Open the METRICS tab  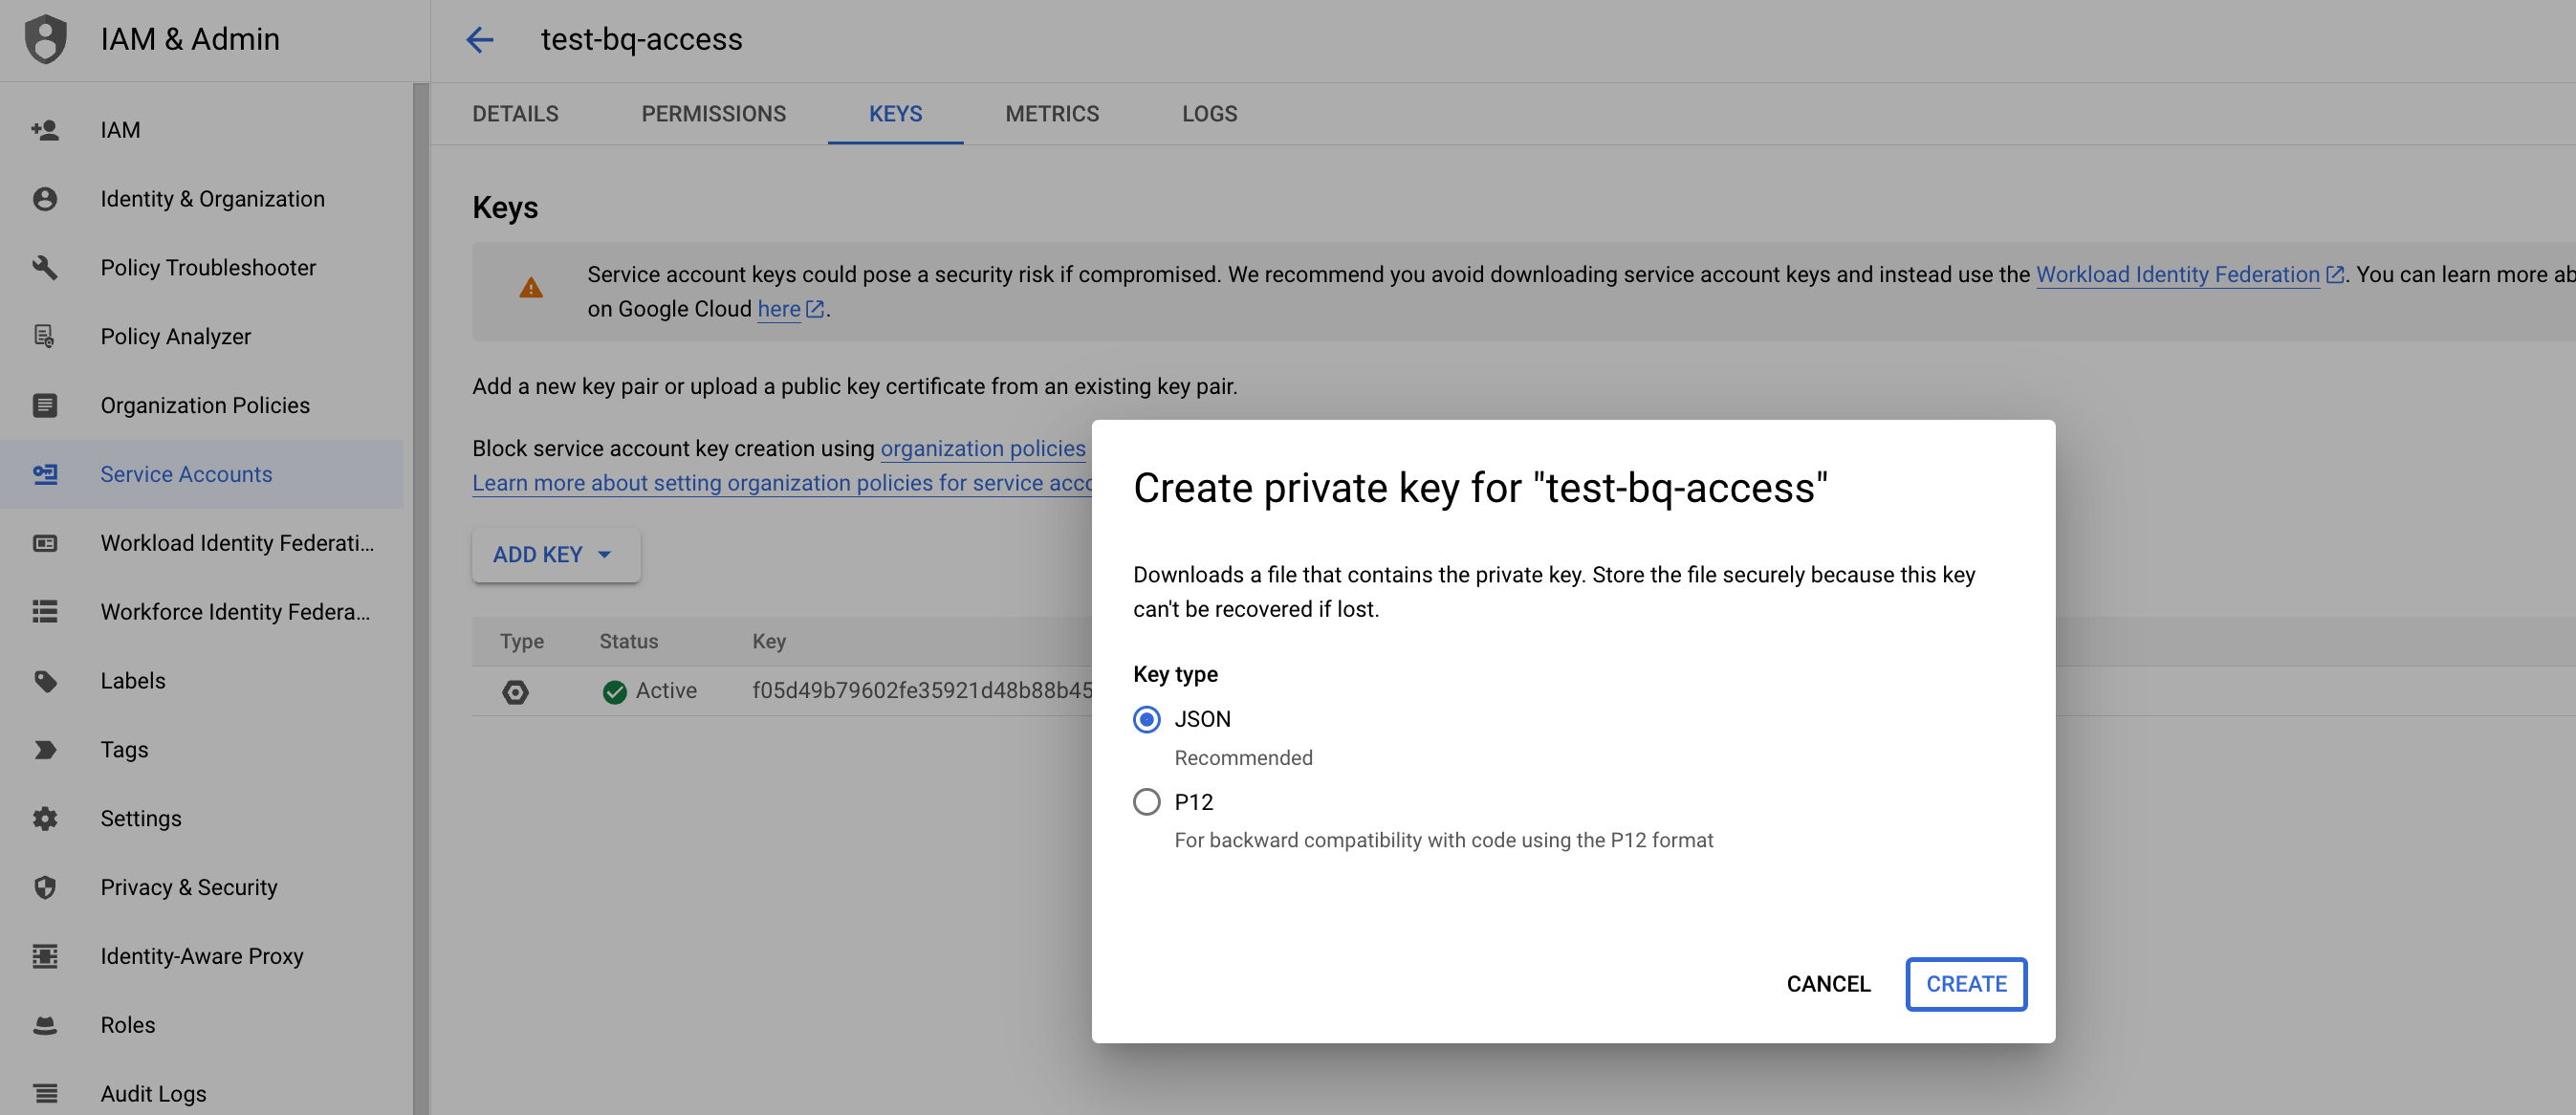click(1051, 114)
